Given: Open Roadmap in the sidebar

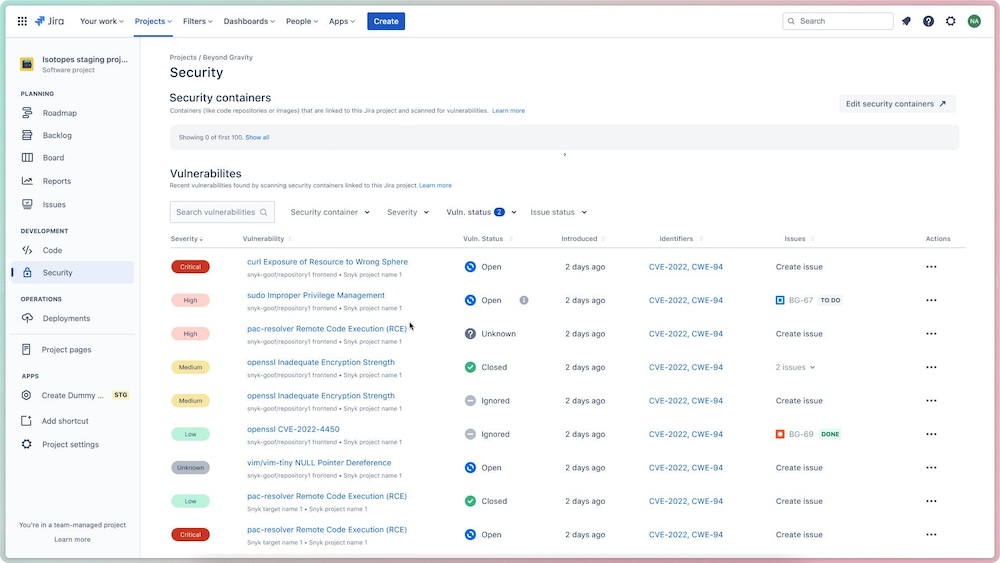Looking at the screenshot, I should (59, 113).
